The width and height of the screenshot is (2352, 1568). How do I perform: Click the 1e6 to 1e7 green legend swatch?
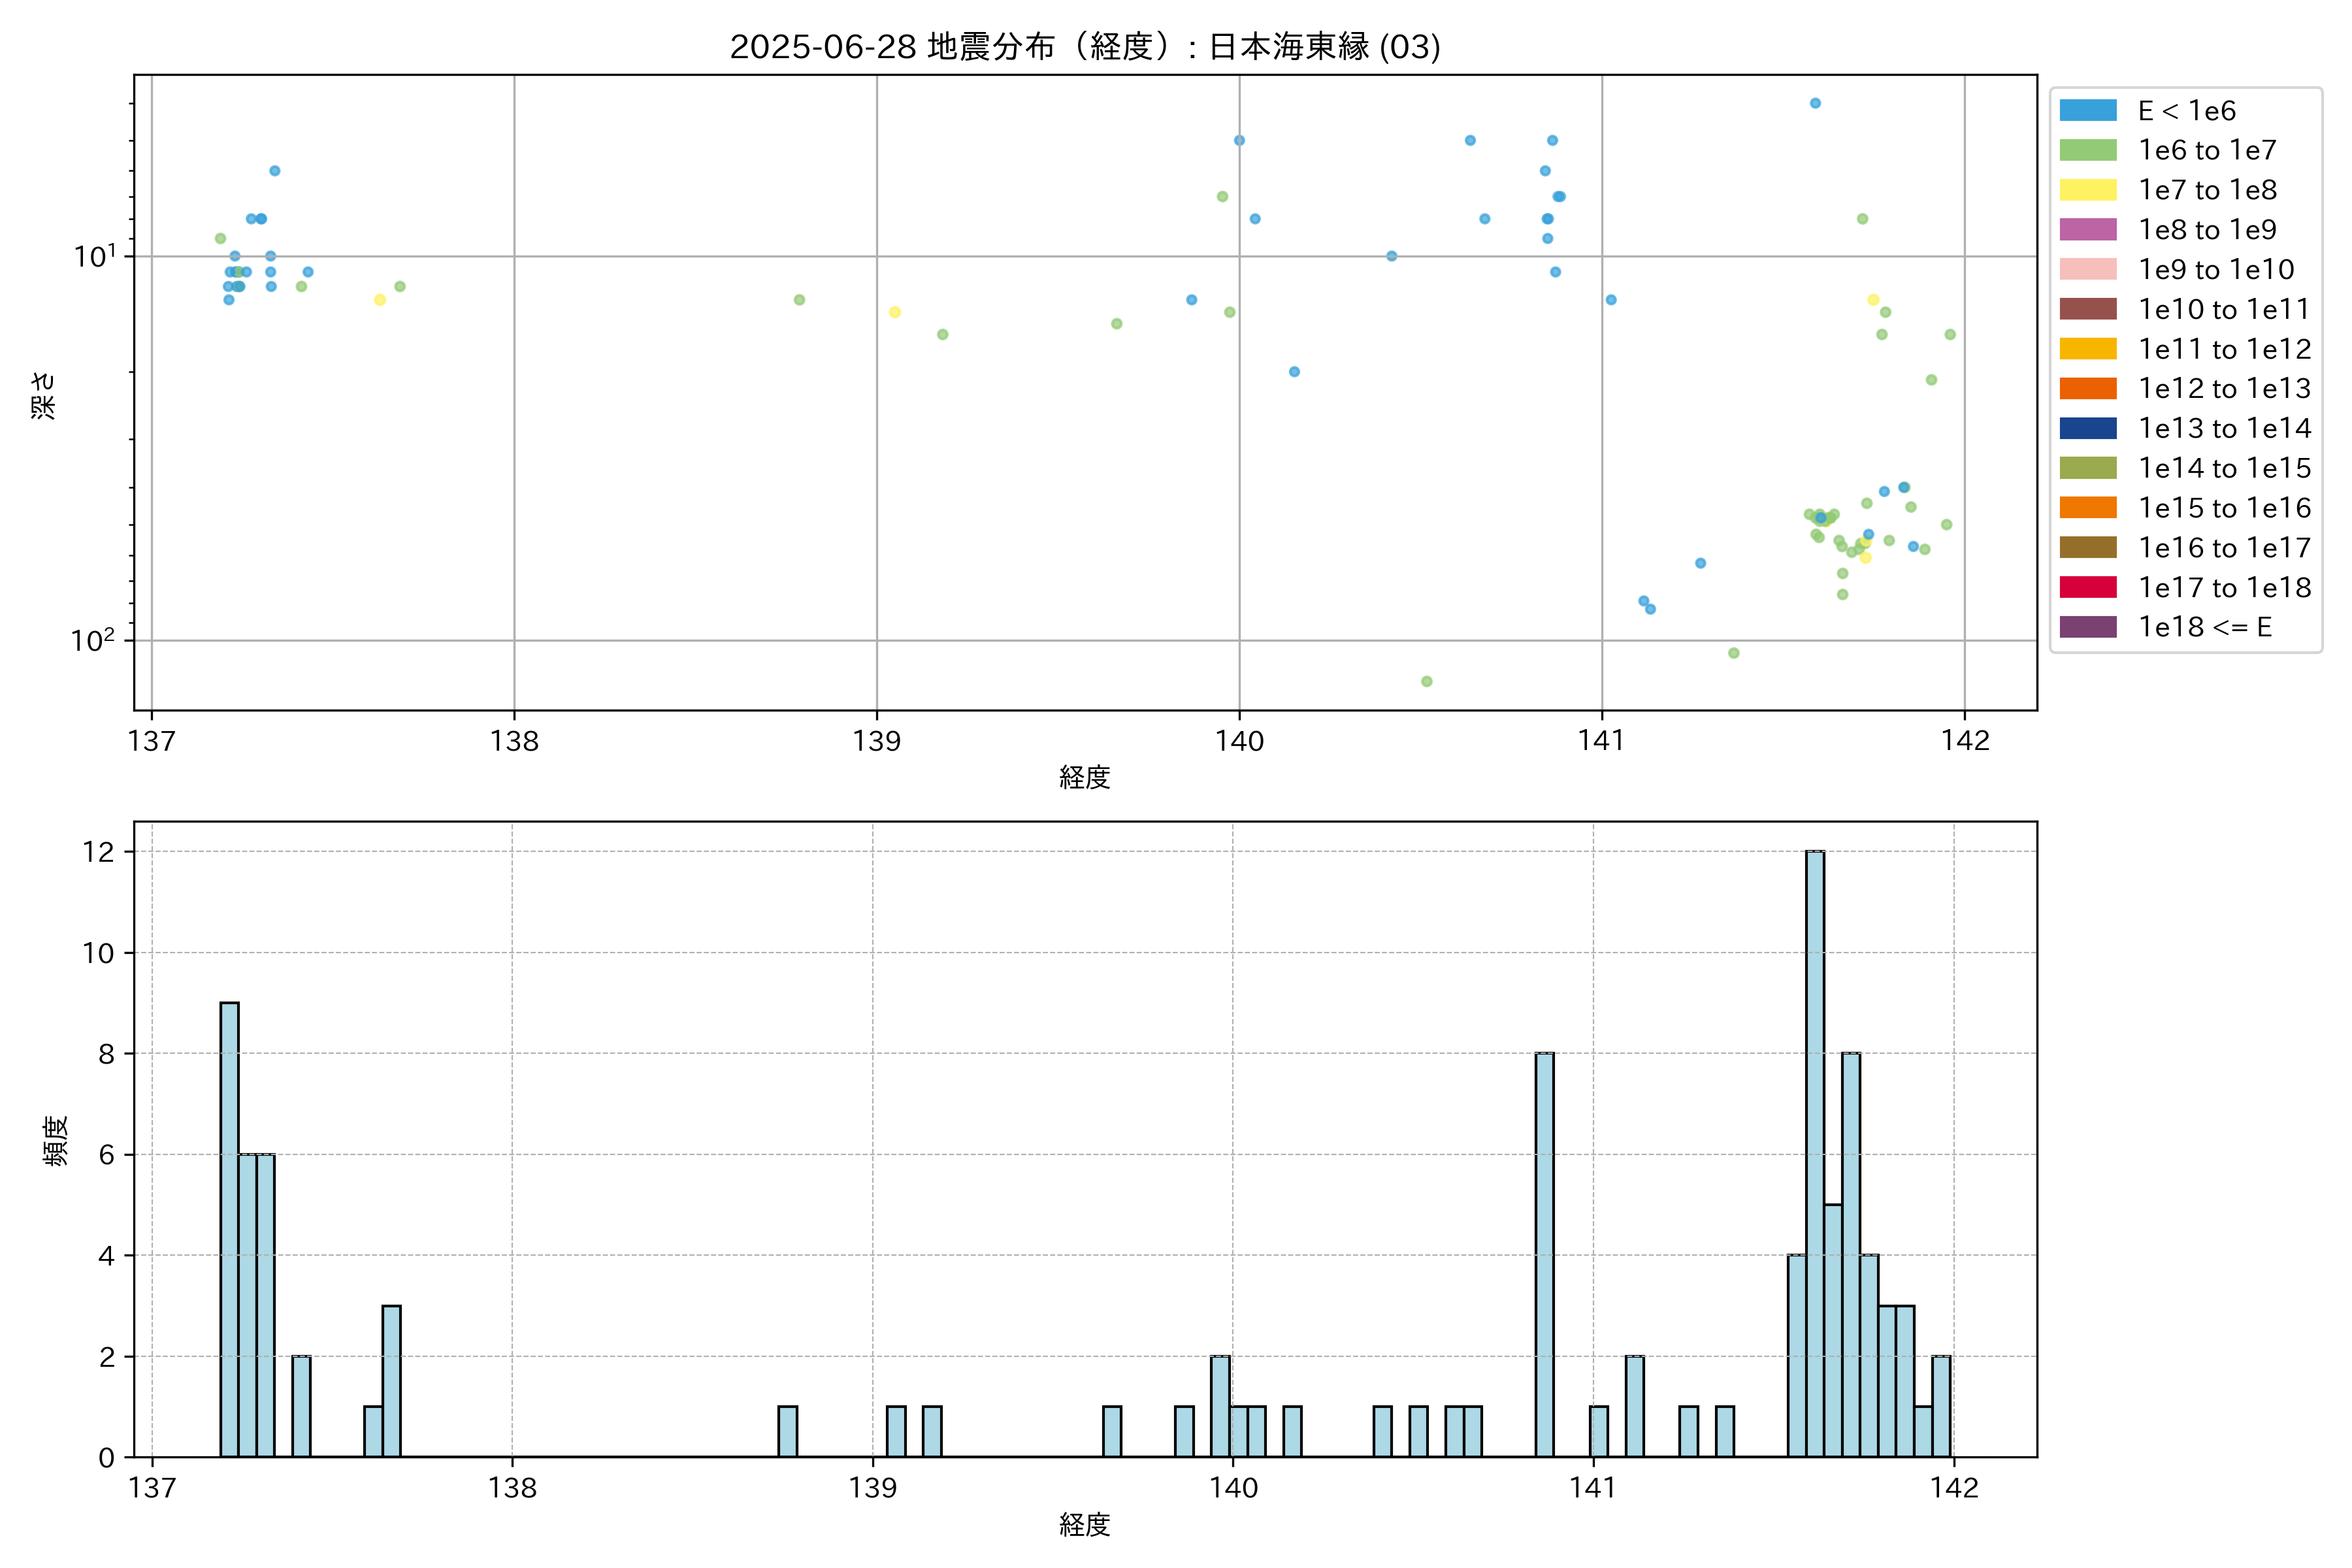pyautogui.click(x=2087, y=150)
